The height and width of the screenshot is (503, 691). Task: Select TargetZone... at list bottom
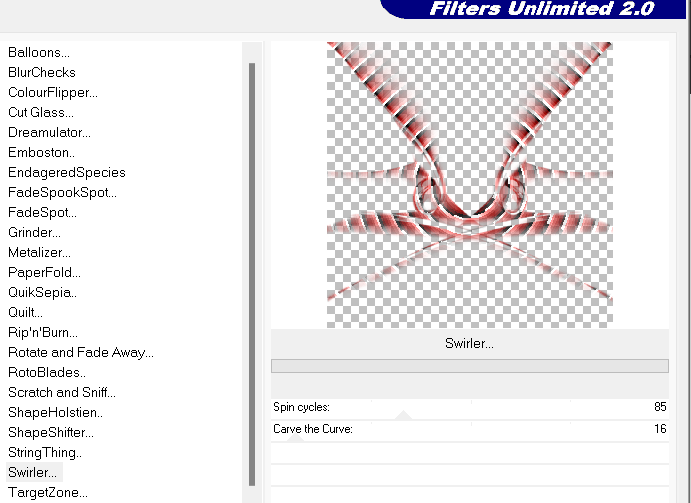click(x=47, y=492)
